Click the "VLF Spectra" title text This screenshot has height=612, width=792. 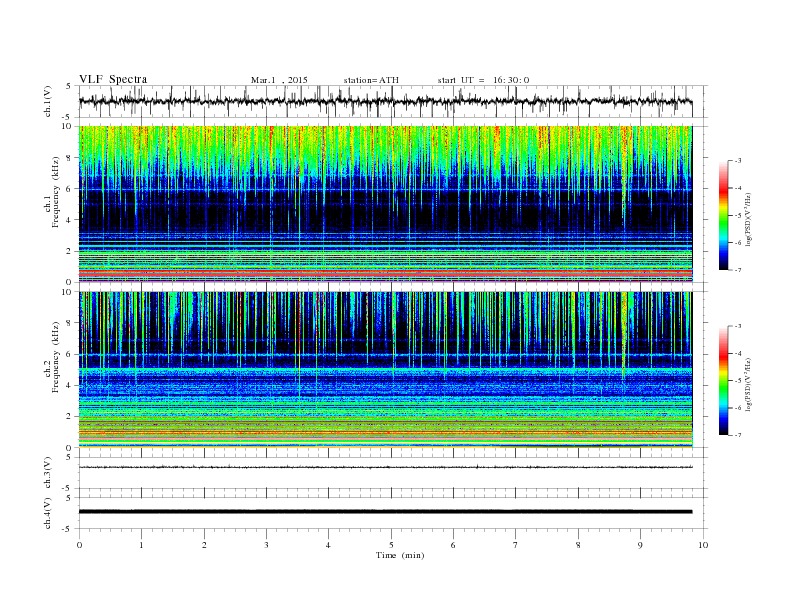pos(113,79)
